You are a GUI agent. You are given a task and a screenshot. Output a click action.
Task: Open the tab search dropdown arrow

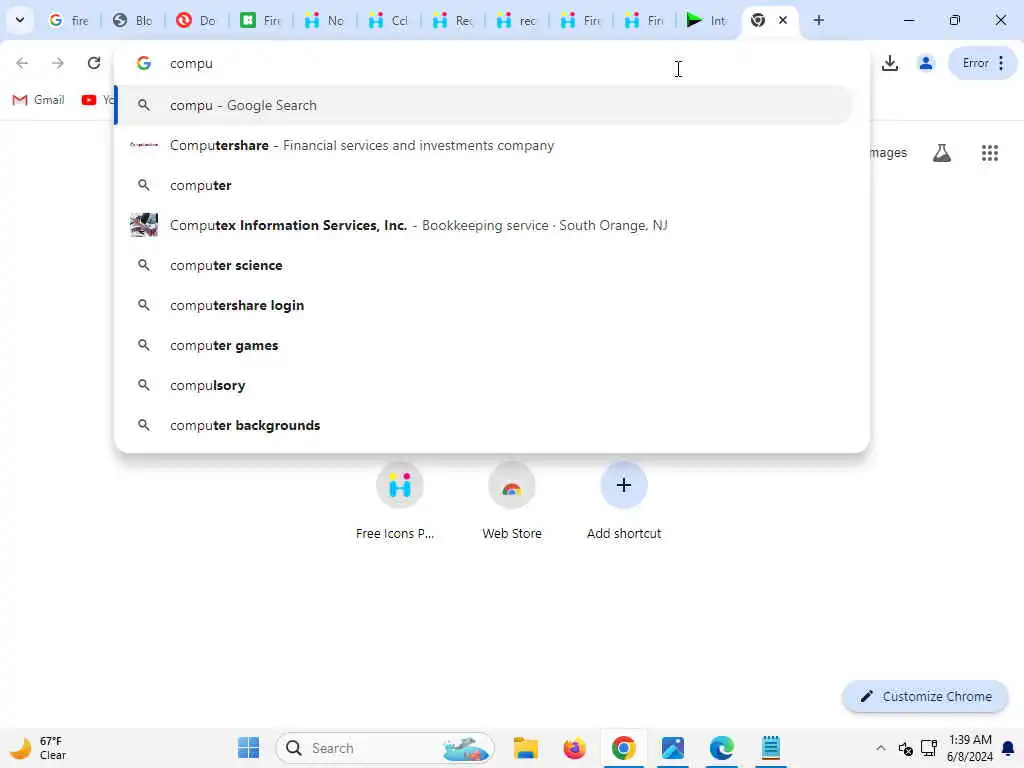(x=20, y=20)
